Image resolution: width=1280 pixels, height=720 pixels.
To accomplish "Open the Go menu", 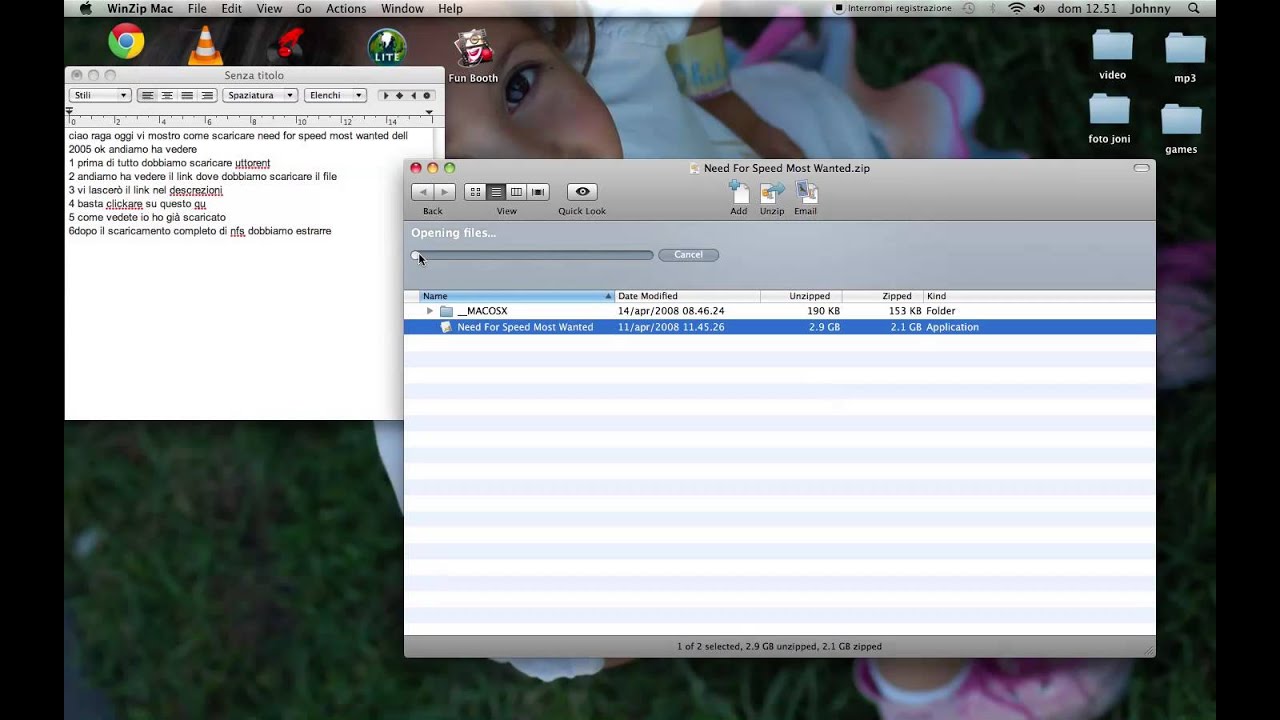I will (304, 8).
